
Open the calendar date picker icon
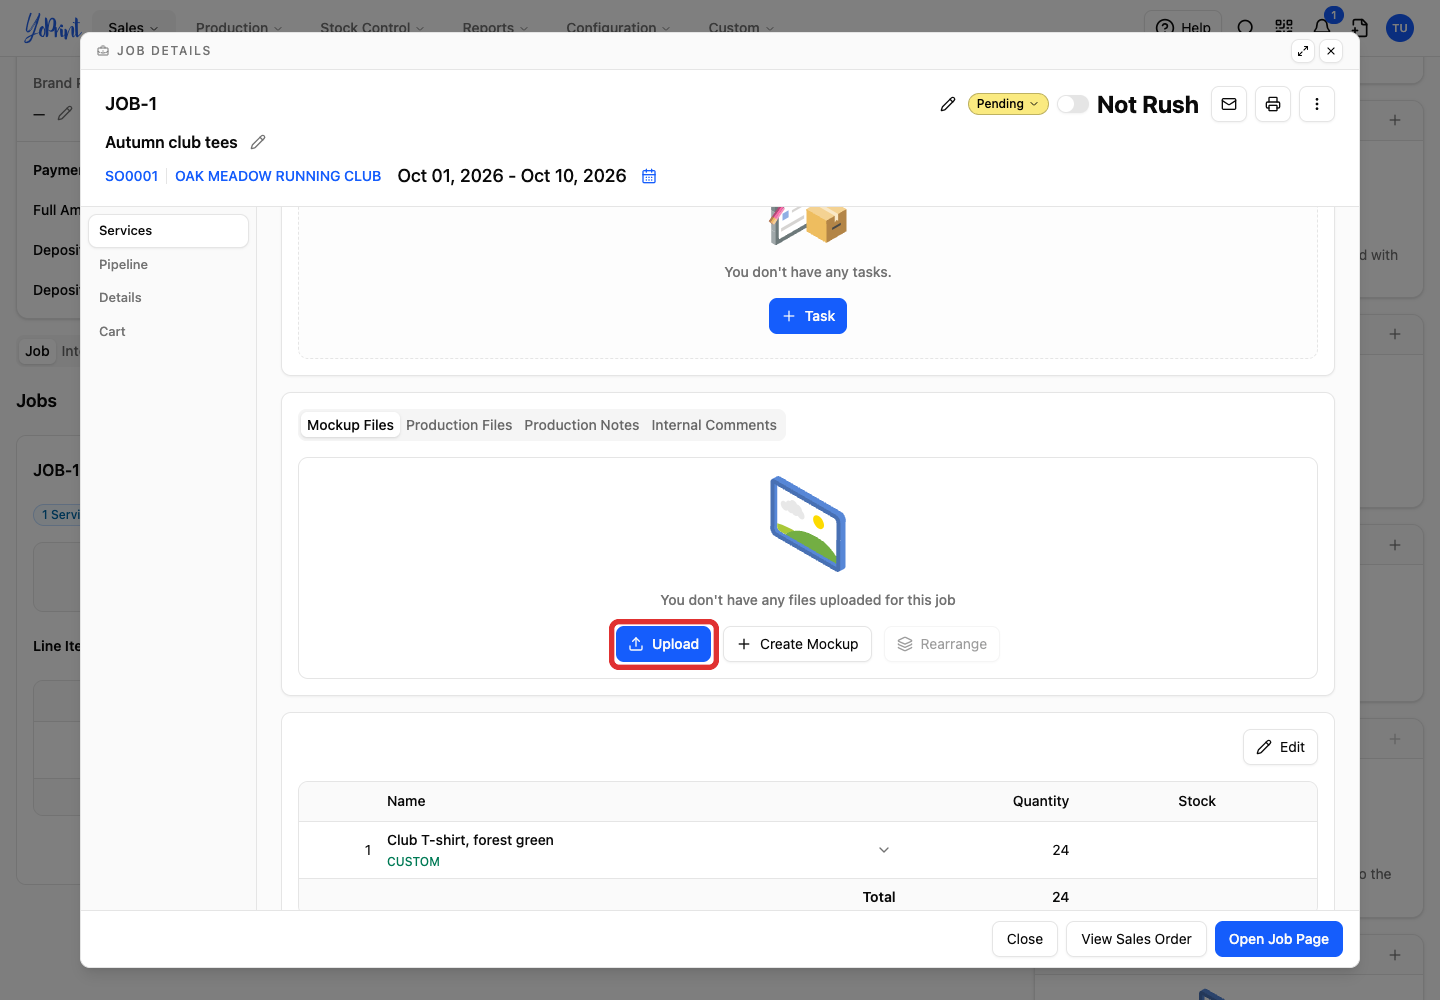point(649,176)
